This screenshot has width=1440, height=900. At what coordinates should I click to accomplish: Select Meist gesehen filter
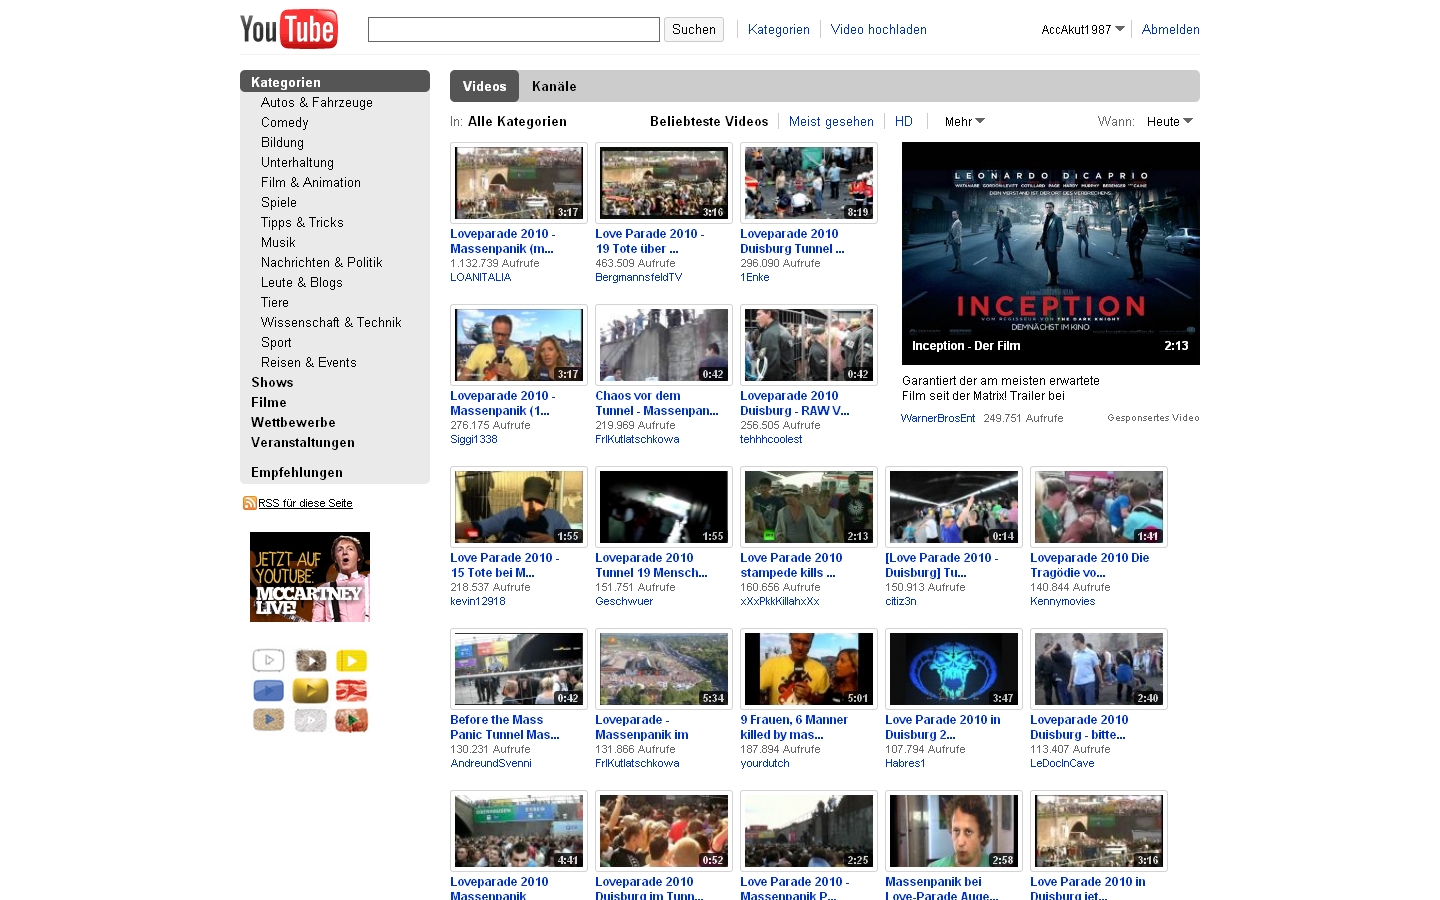tap(831, 121)
